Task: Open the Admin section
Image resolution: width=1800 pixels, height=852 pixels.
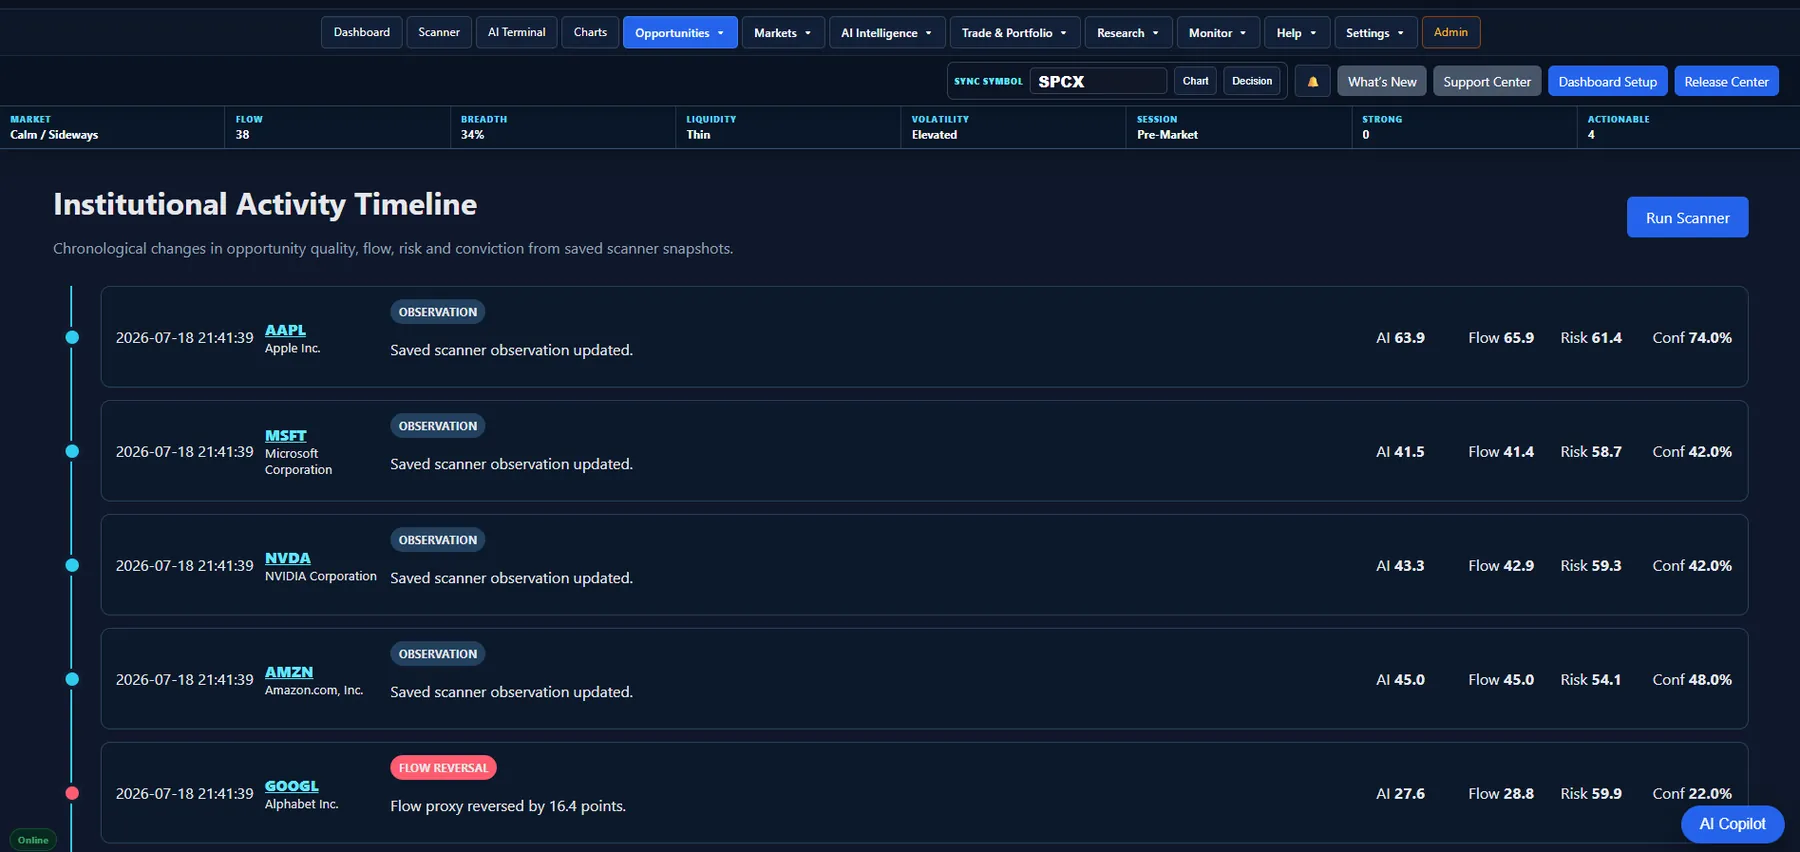Action: pos(1451,32)
